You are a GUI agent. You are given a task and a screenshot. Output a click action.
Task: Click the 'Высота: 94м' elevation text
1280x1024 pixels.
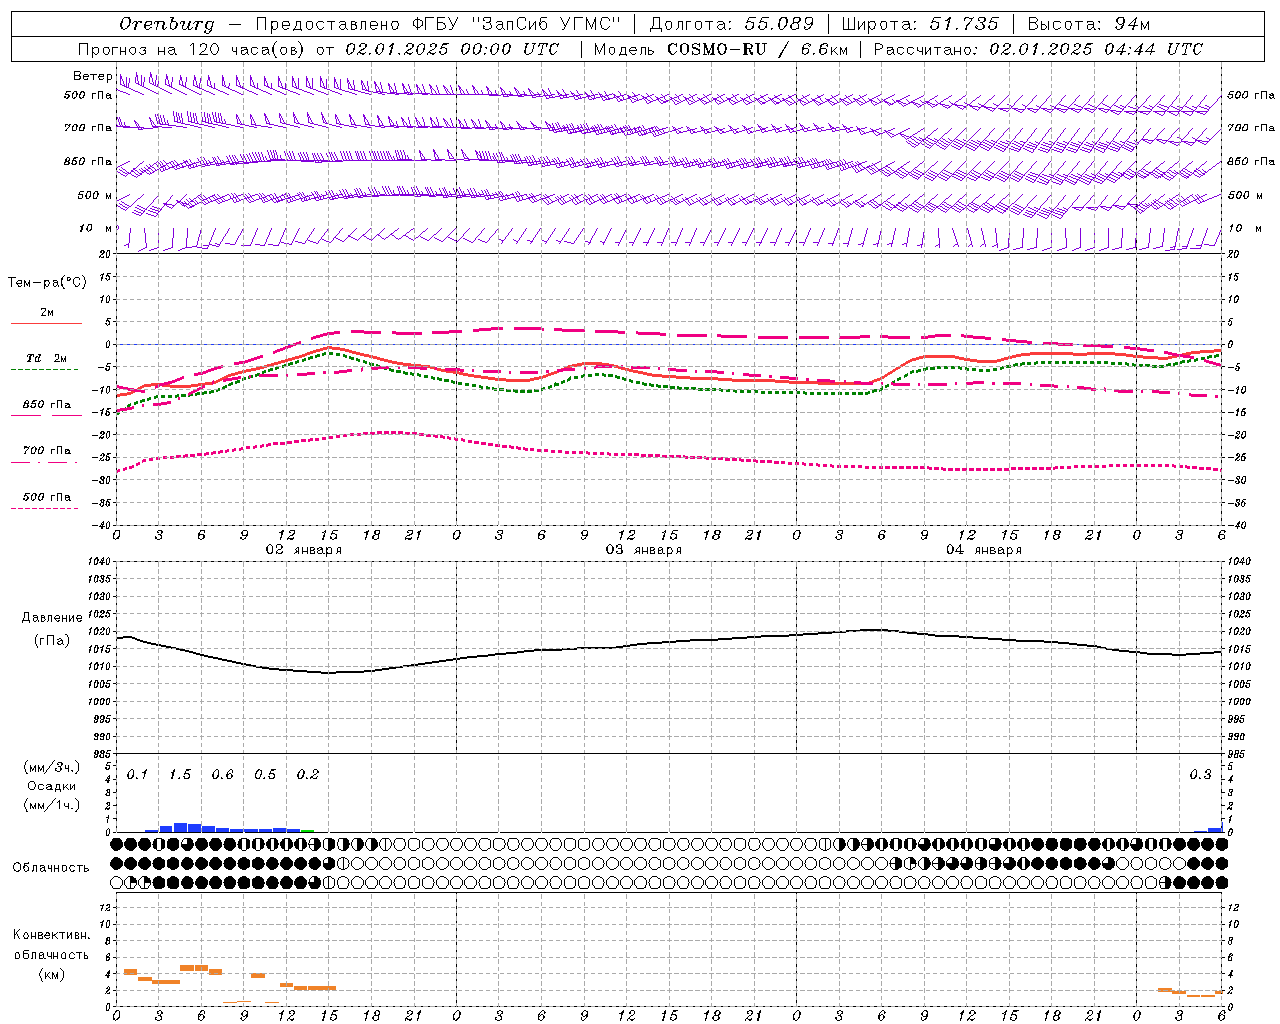pos(1089,24)
